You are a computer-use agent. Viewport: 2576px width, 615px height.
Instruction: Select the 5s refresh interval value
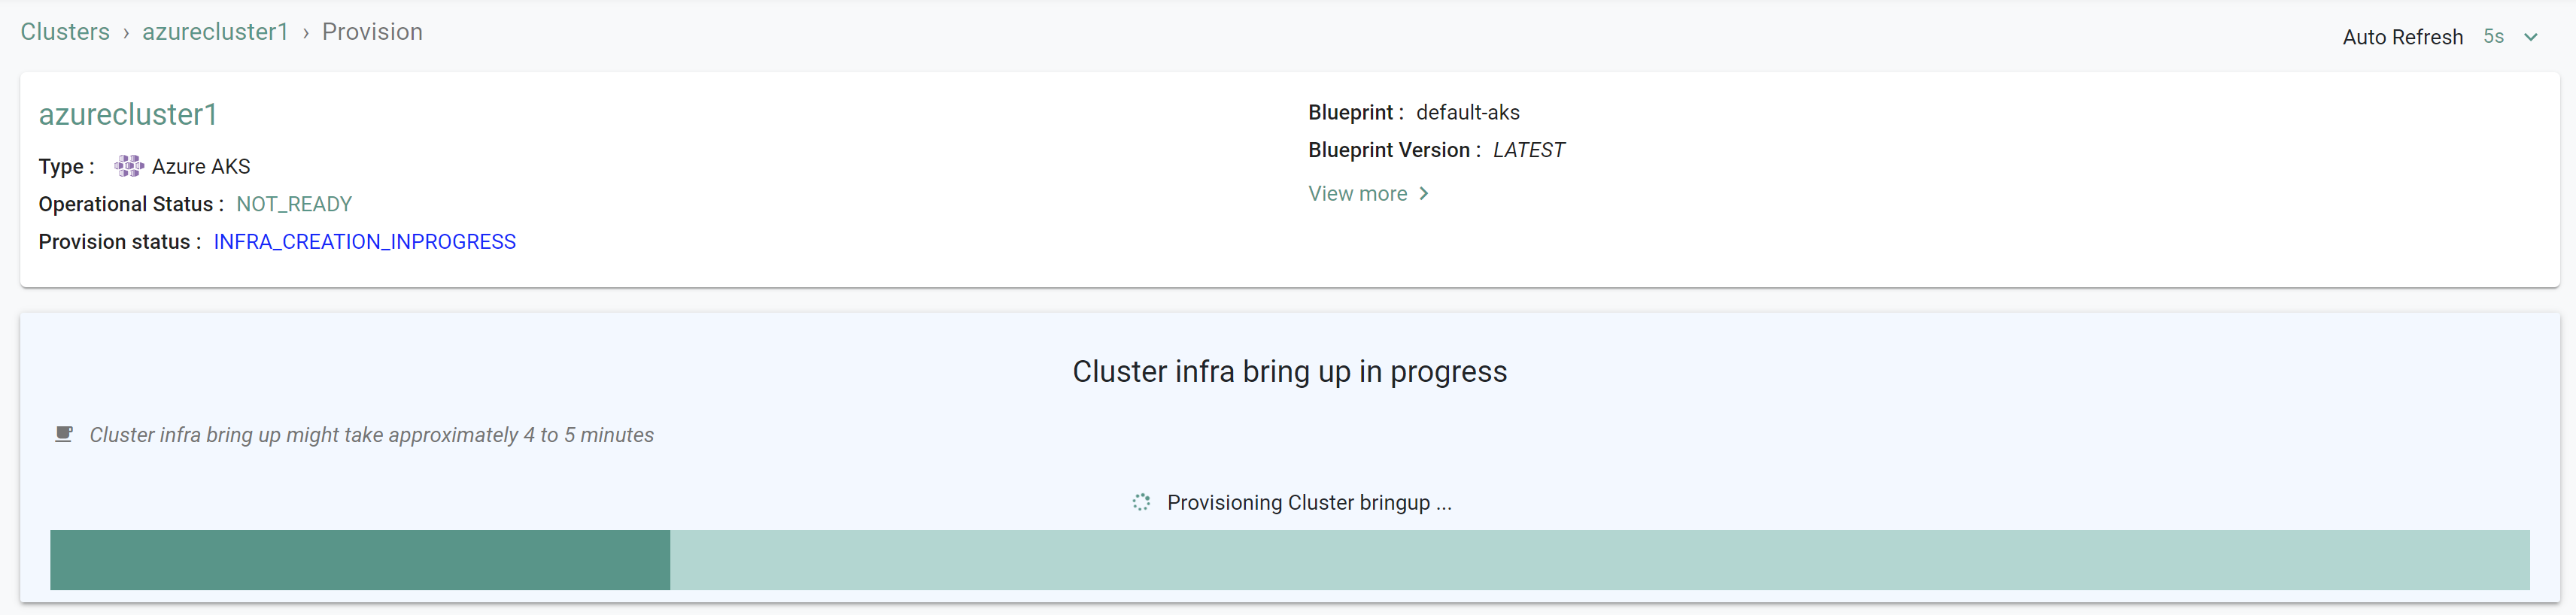(2494, 37)
